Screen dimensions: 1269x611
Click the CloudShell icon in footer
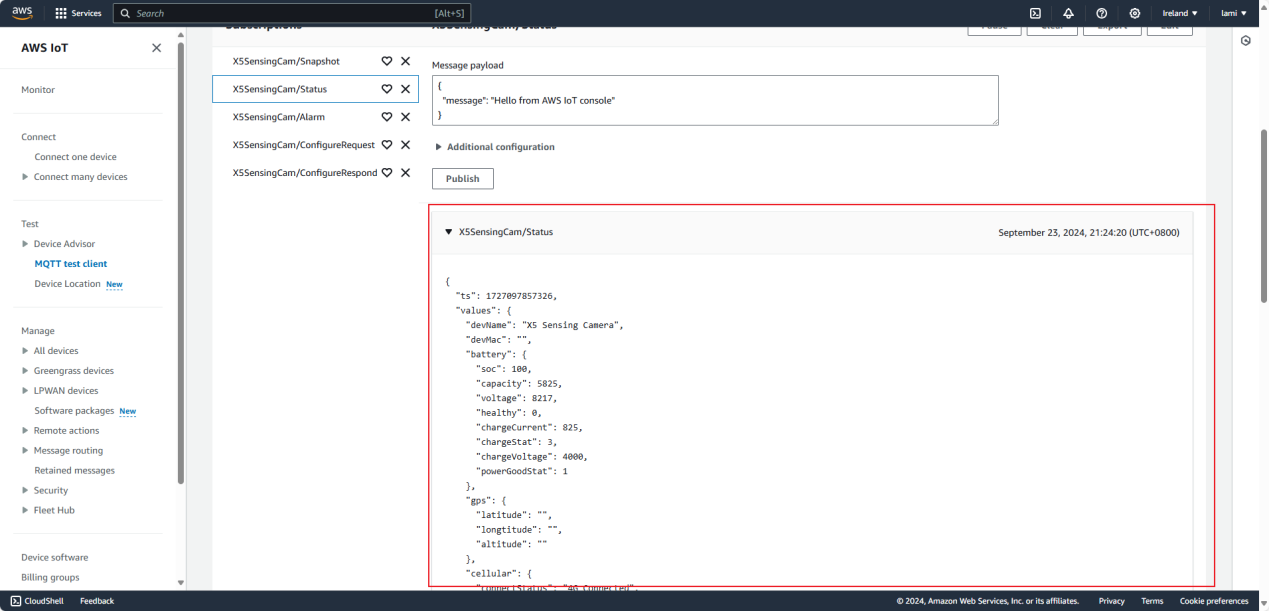(16, 601)
